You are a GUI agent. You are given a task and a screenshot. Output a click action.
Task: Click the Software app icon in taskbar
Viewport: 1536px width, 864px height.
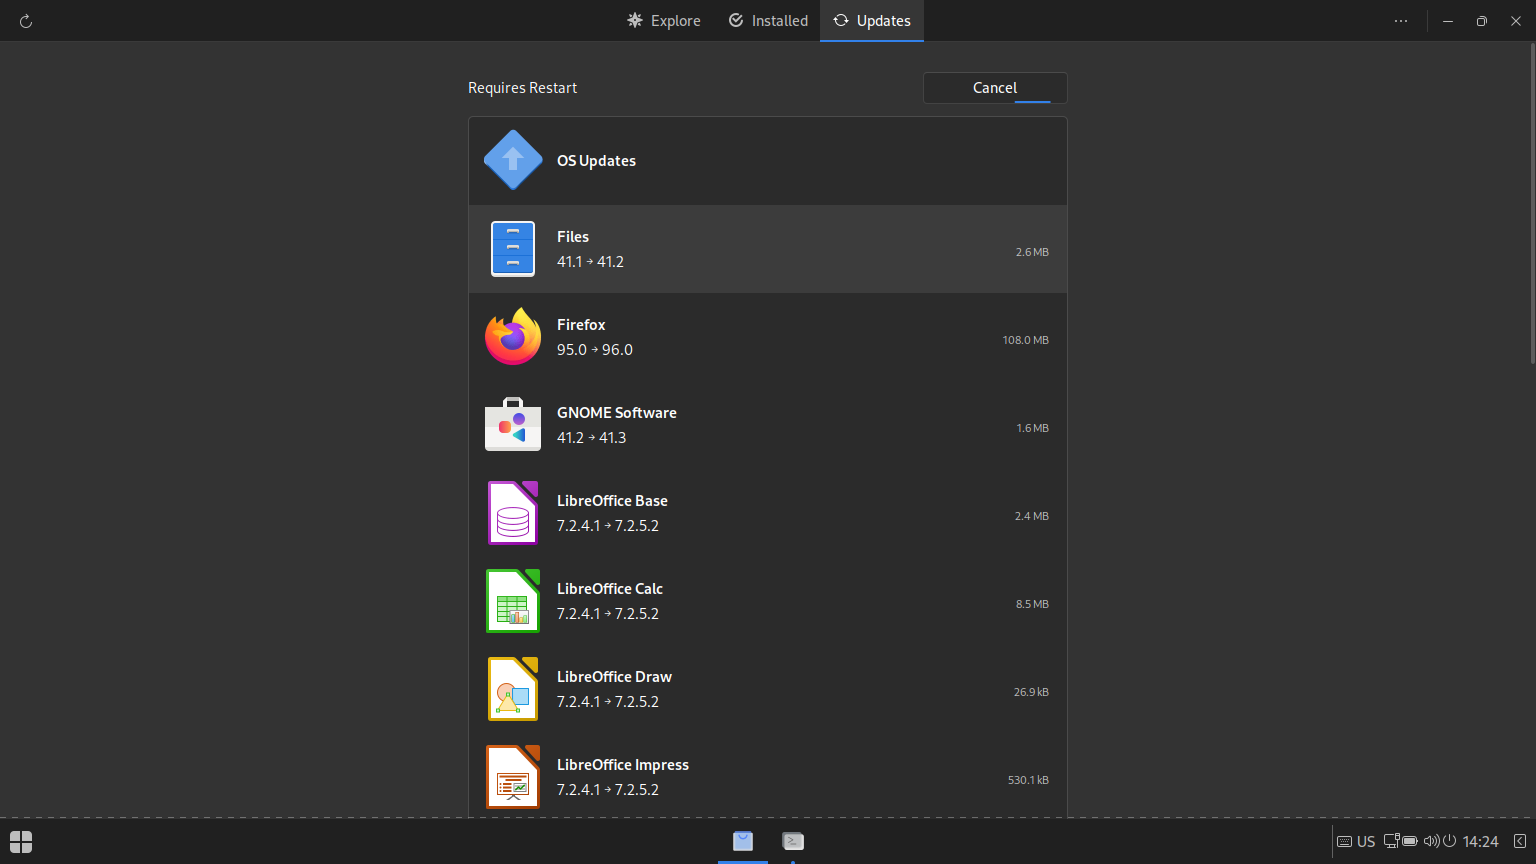pos(743,841)
